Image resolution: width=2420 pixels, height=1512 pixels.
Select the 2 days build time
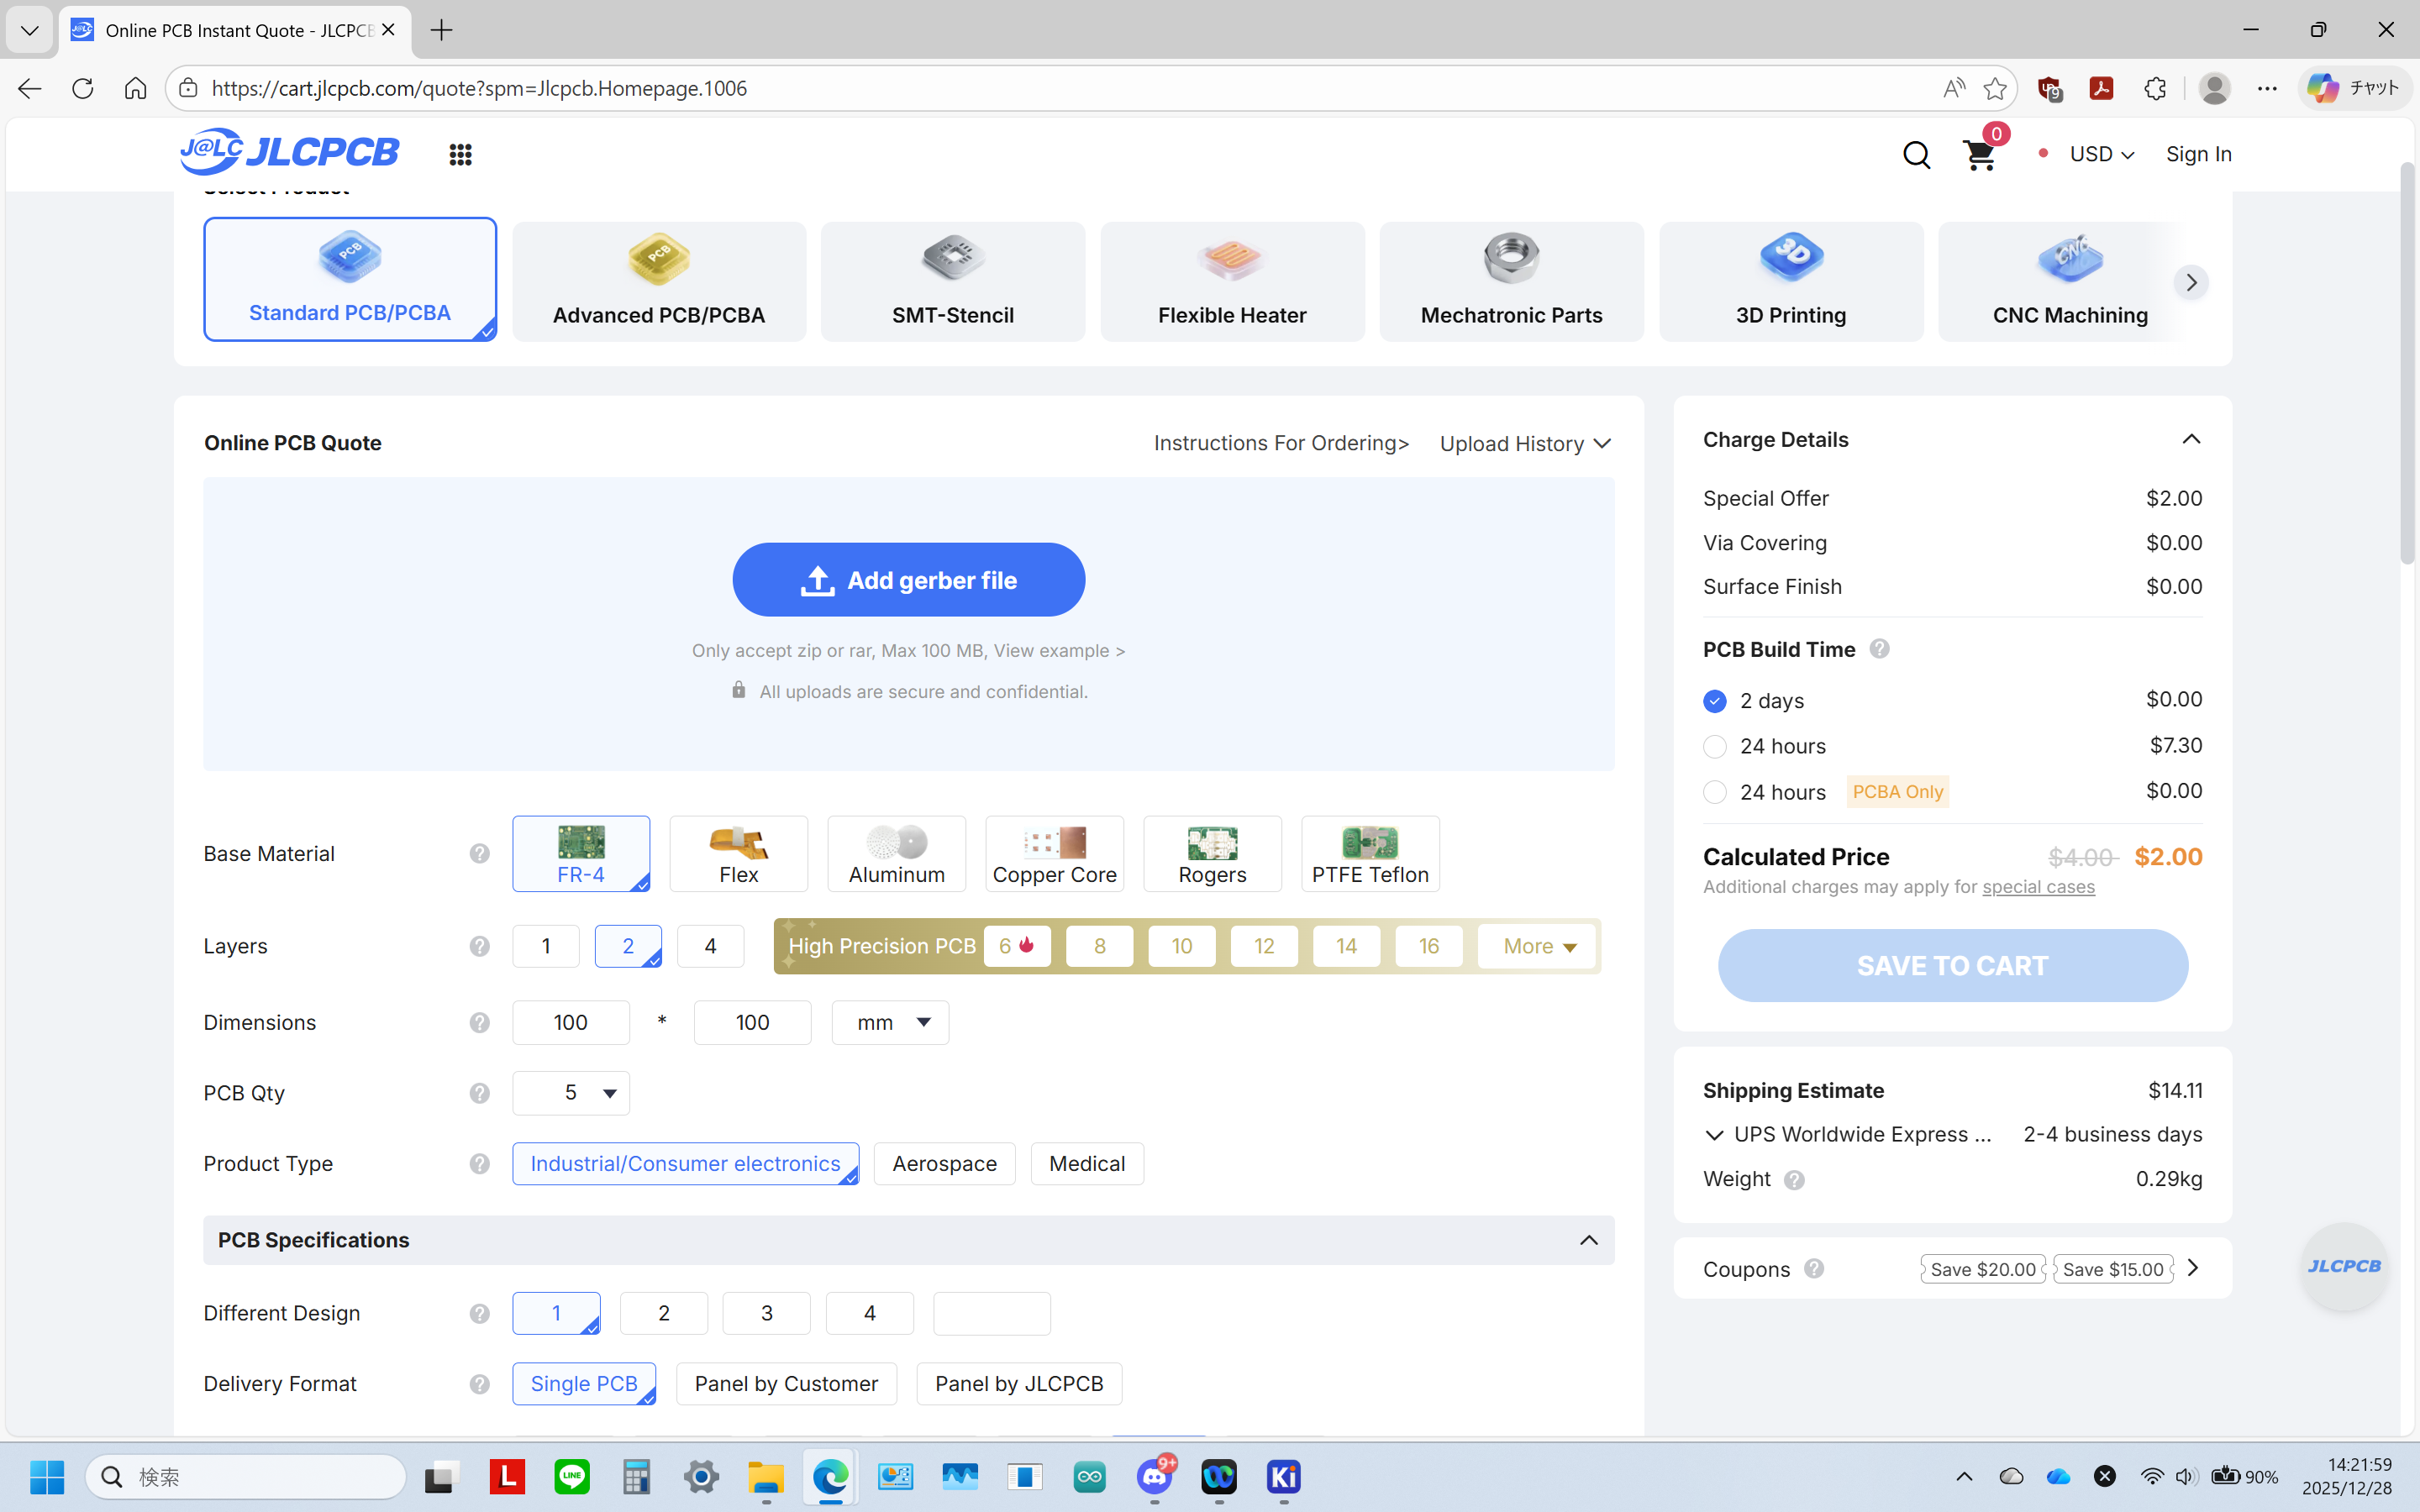click(1715, 701)
